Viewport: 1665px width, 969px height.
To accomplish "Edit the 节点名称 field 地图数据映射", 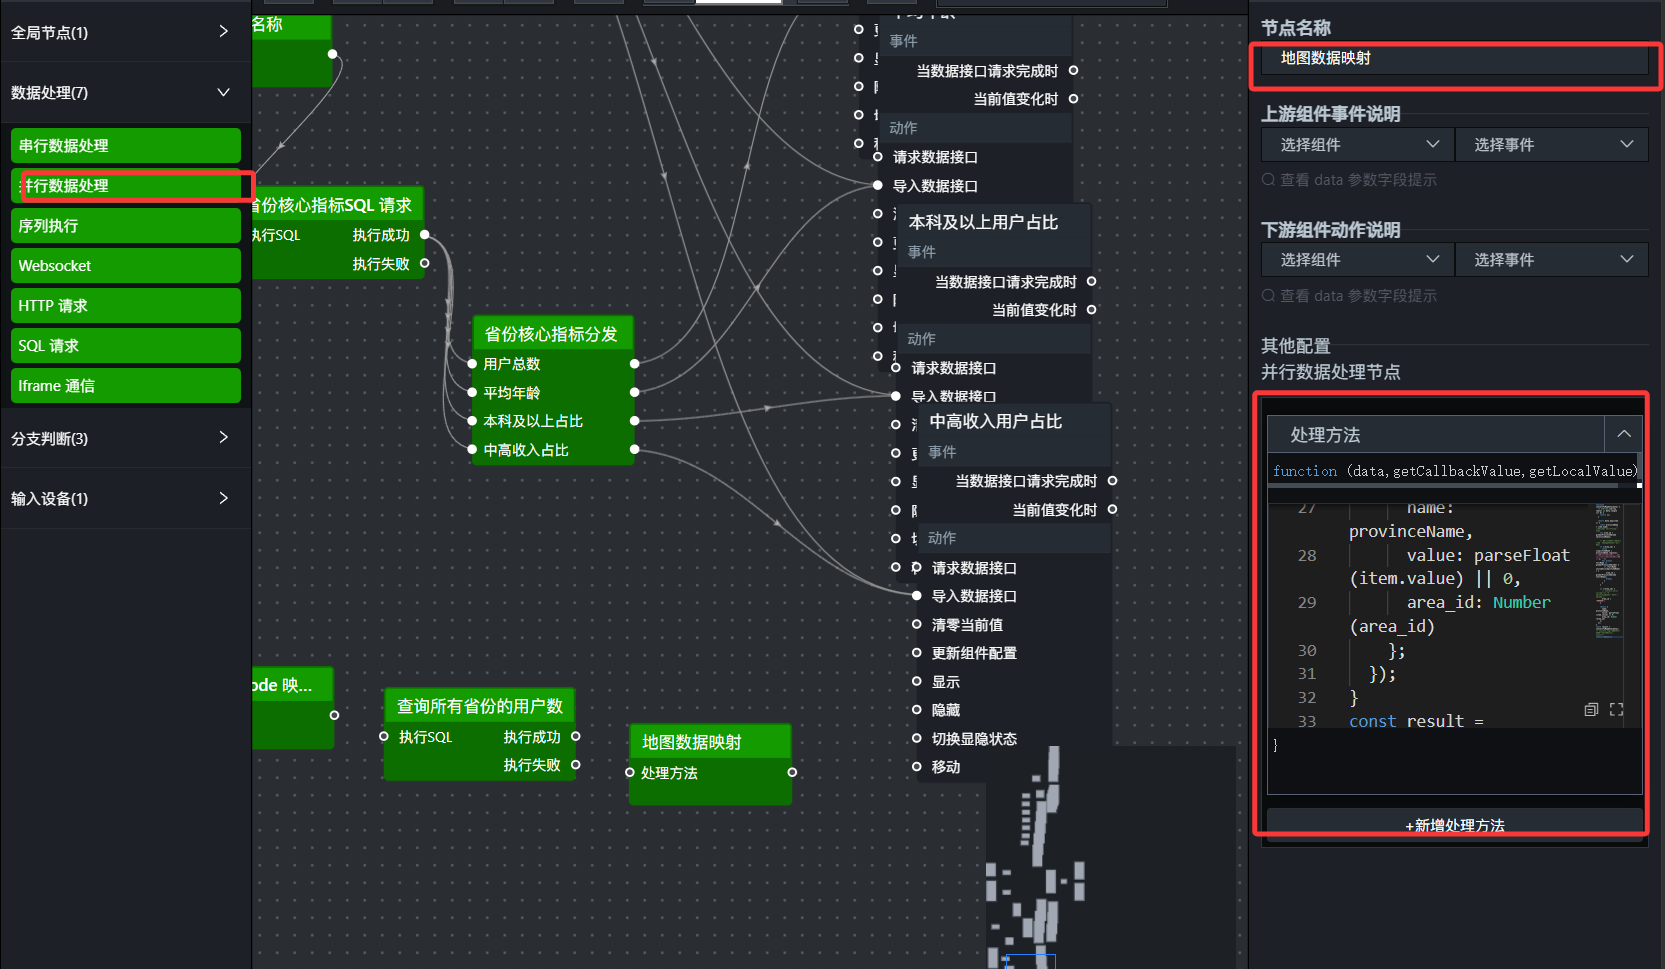I will [1454, 58].
